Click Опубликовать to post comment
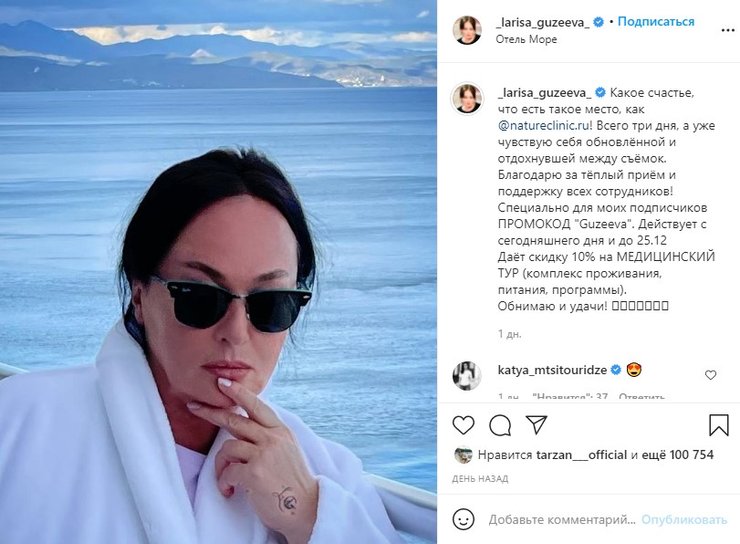This screenshot has width=740, height=544. coord(684,520)
